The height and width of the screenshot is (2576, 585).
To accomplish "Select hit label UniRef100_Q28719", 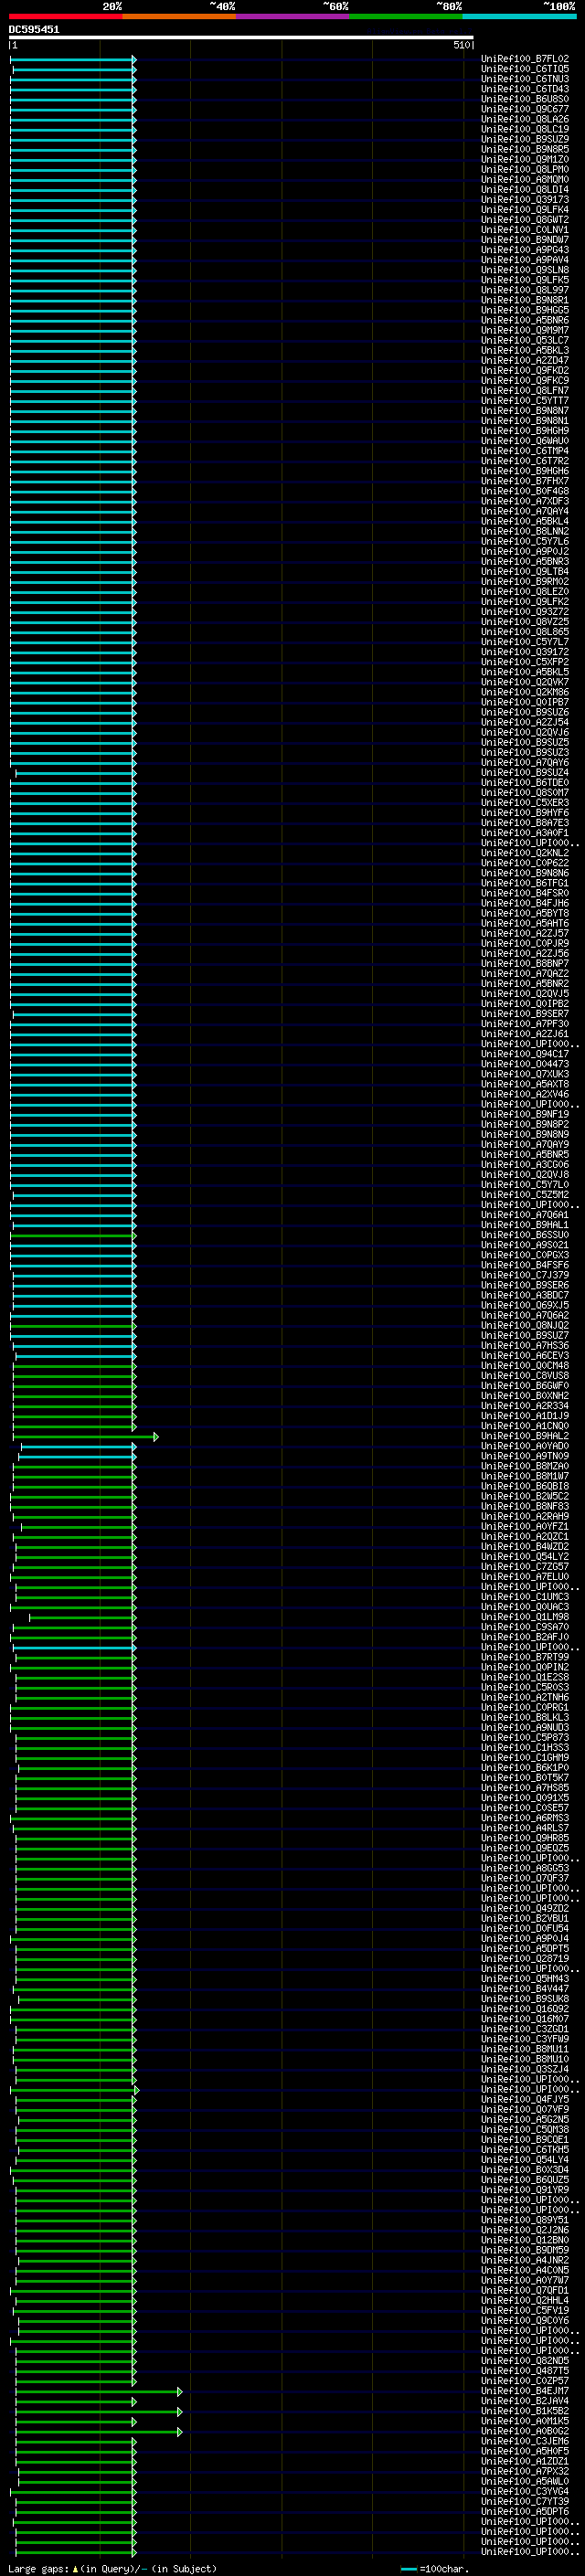I will point(525,1959).
